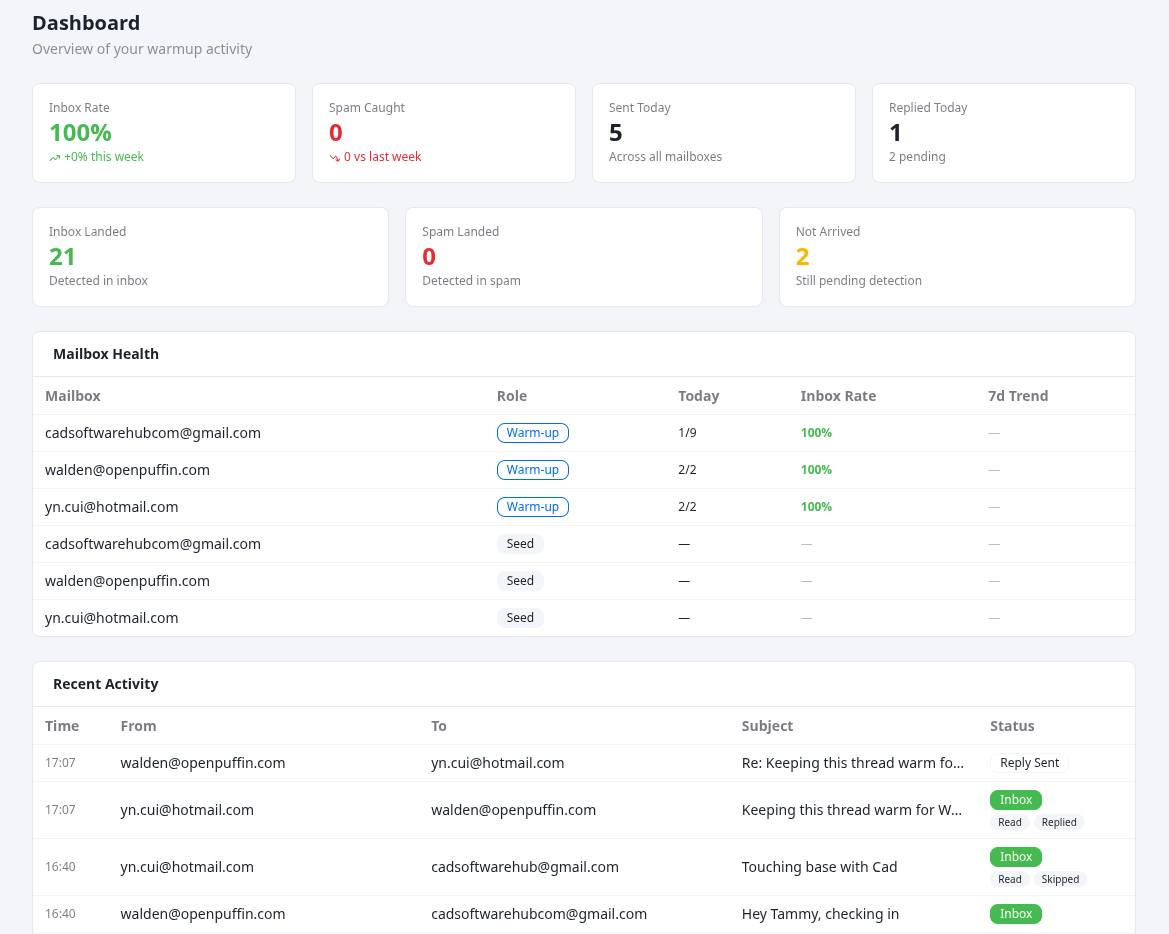
Task: Click the green Inbox badge for 'Touching base with Cad'
Action: [1015, 857]
